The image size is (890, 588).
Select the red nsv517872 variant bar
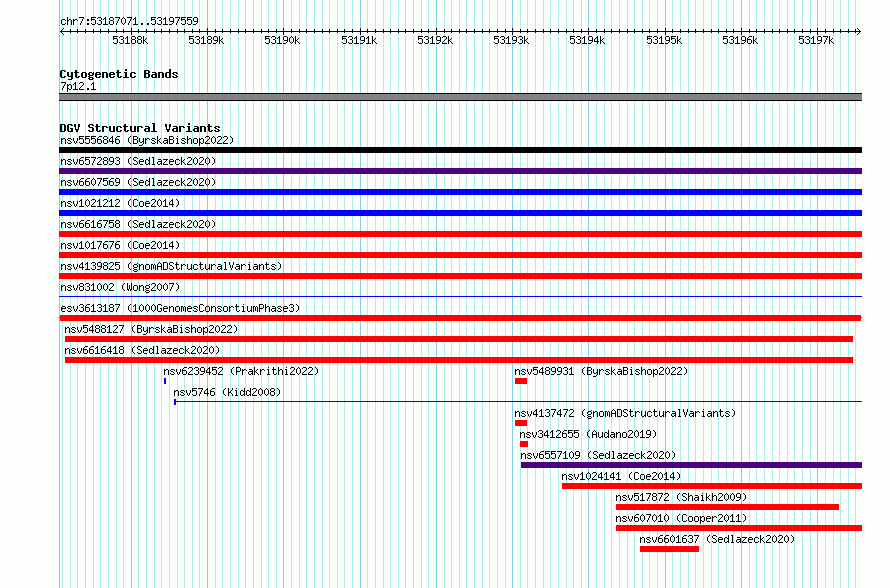tap(727, 507)
